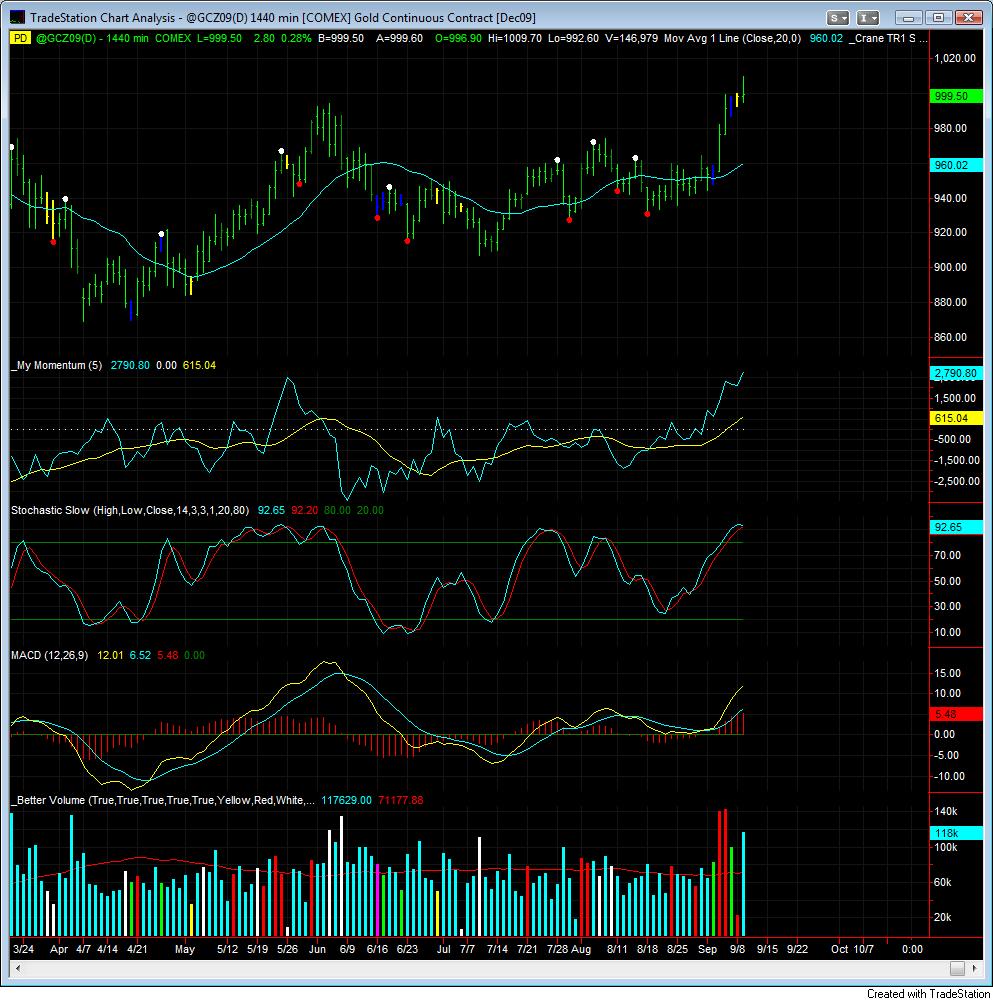Click the V=146,979 volume readout

[x=631, y=38]
